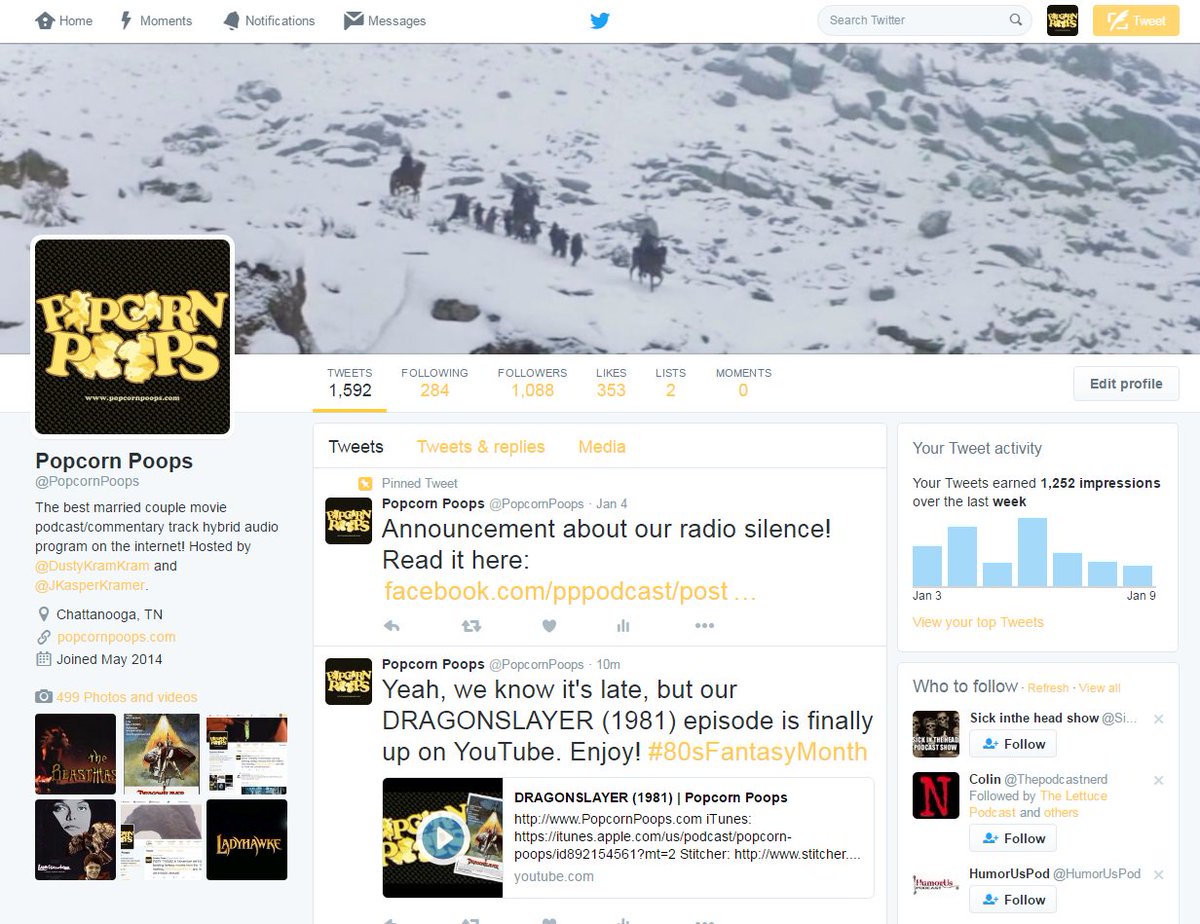Focus the Search Twitter field
Image resolution: width=1200 pixels, height=924 pixels.
coord(924,20)
